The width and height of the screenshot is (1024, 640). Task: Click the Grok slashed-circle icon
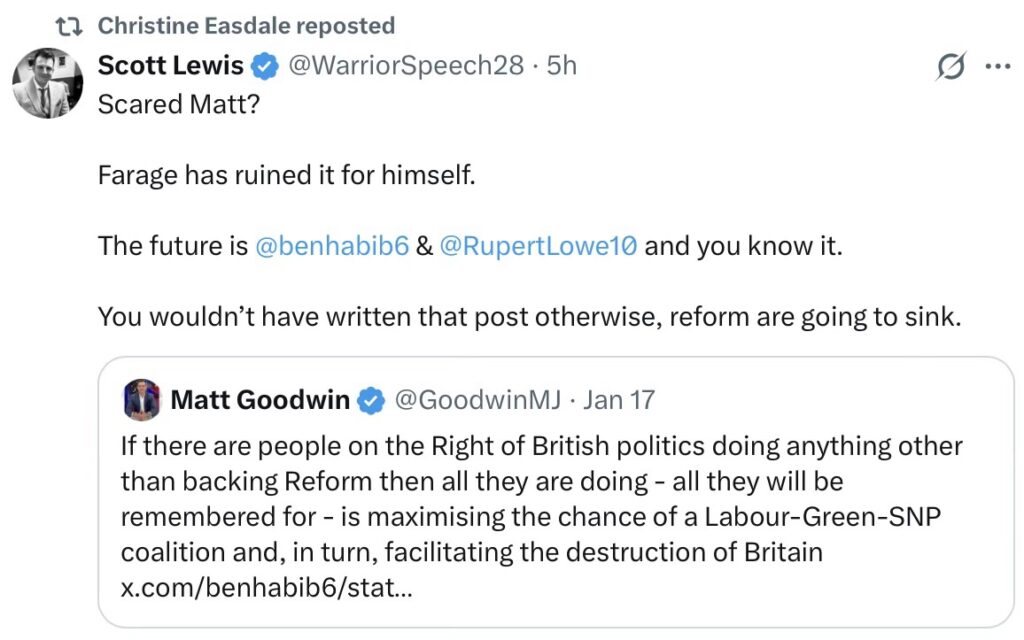pos(951,67)
